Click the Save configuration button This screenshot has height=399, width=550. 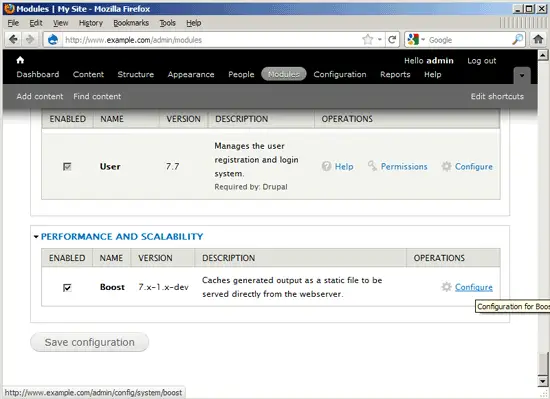89,342
